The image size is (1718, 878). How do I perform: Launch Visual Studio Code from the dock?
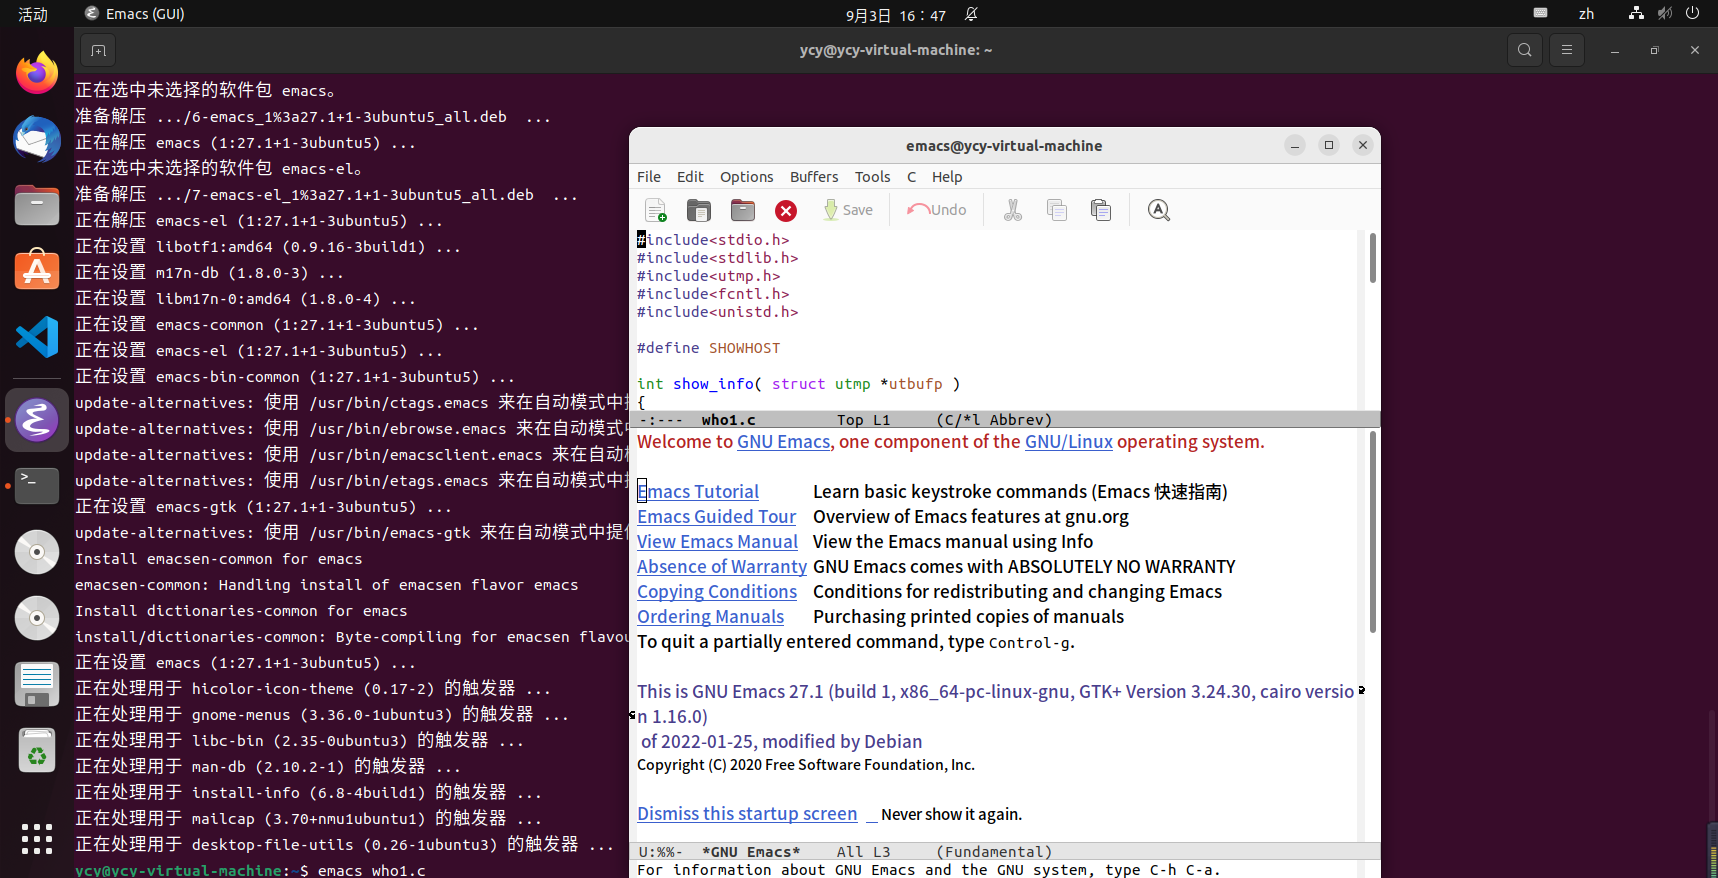tap(37, 337)
